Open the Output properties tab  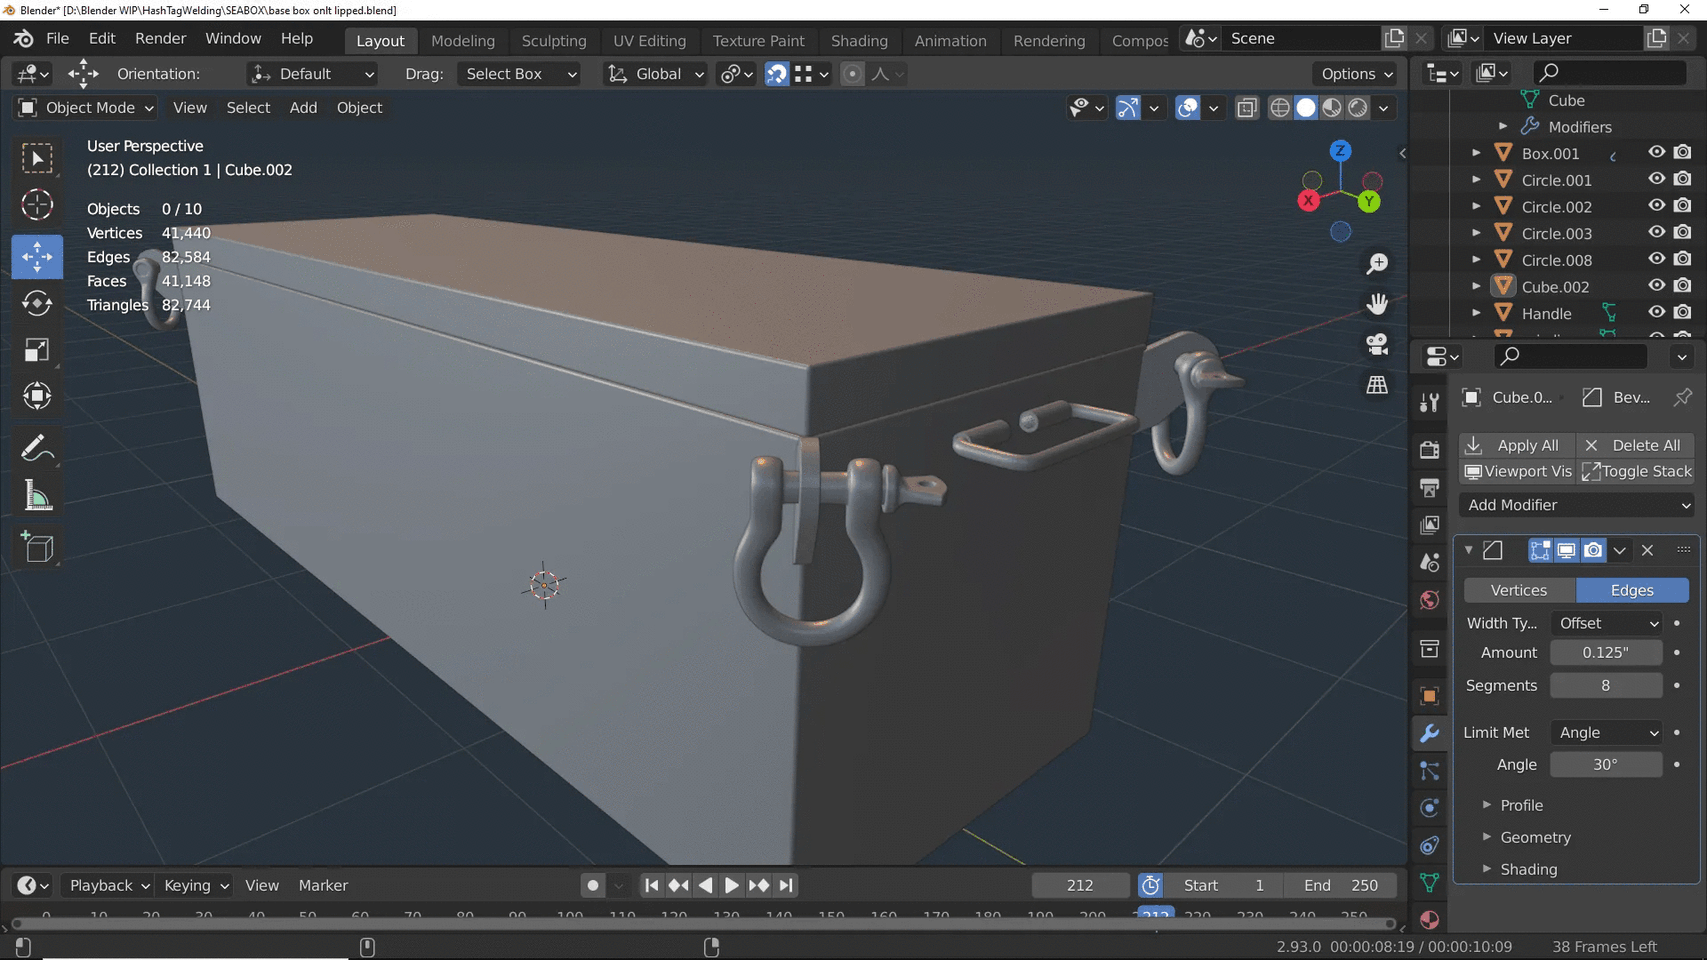point(1430,487)
